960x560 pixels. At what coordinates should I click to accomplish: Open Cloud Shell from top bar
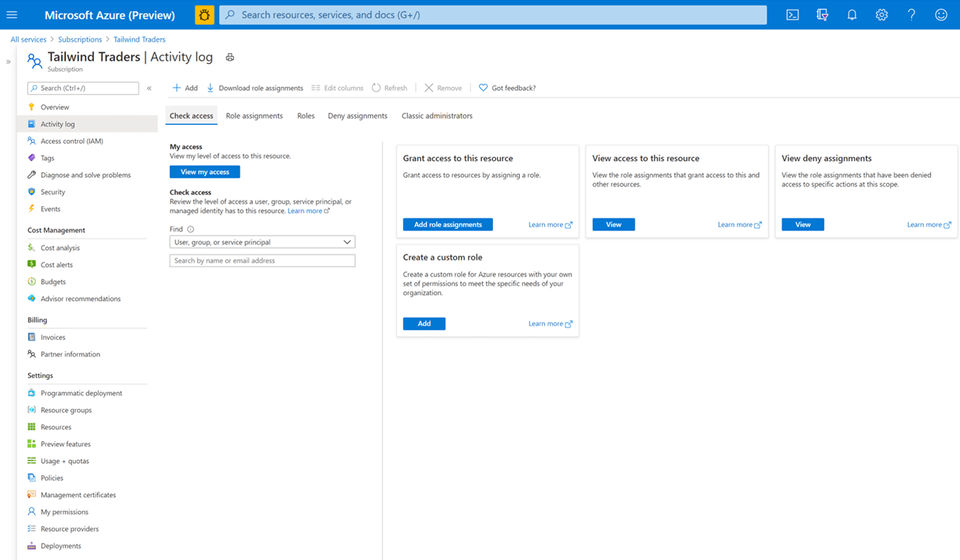(792, 15)
